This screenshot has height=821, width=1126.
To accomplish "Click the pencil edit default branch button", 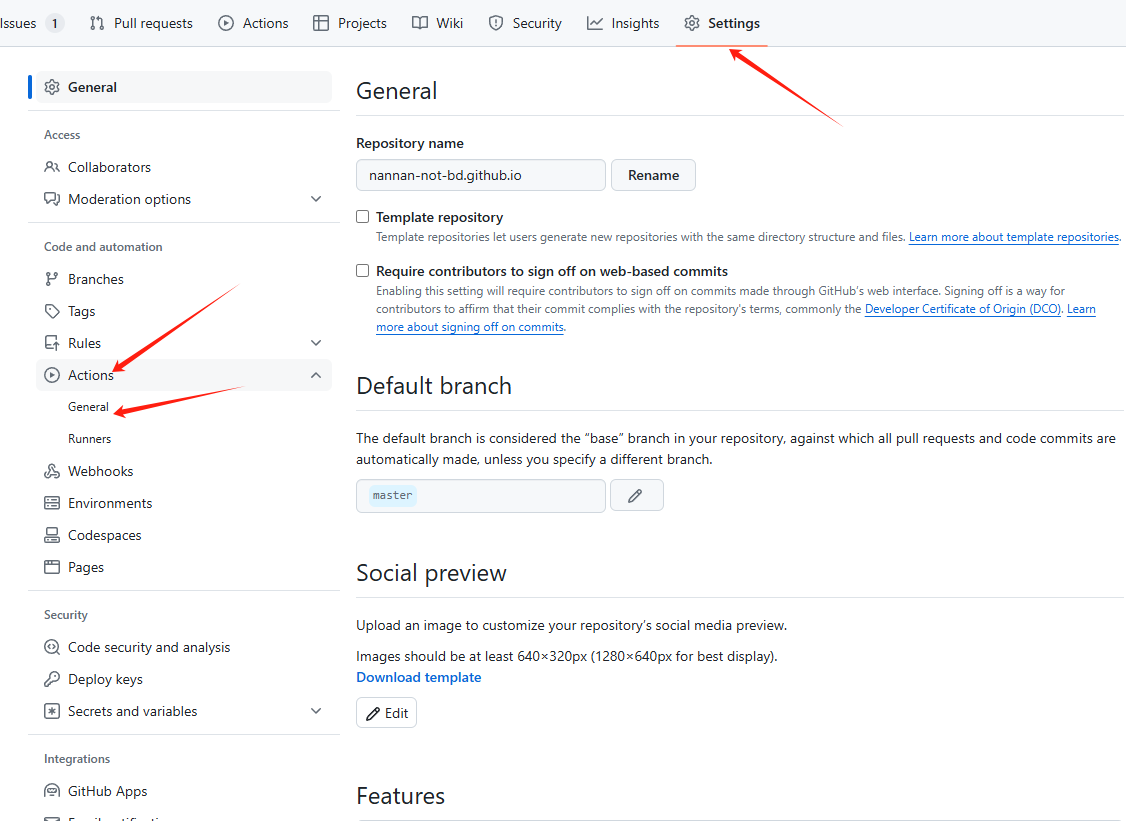I will [x=636, y=495].
